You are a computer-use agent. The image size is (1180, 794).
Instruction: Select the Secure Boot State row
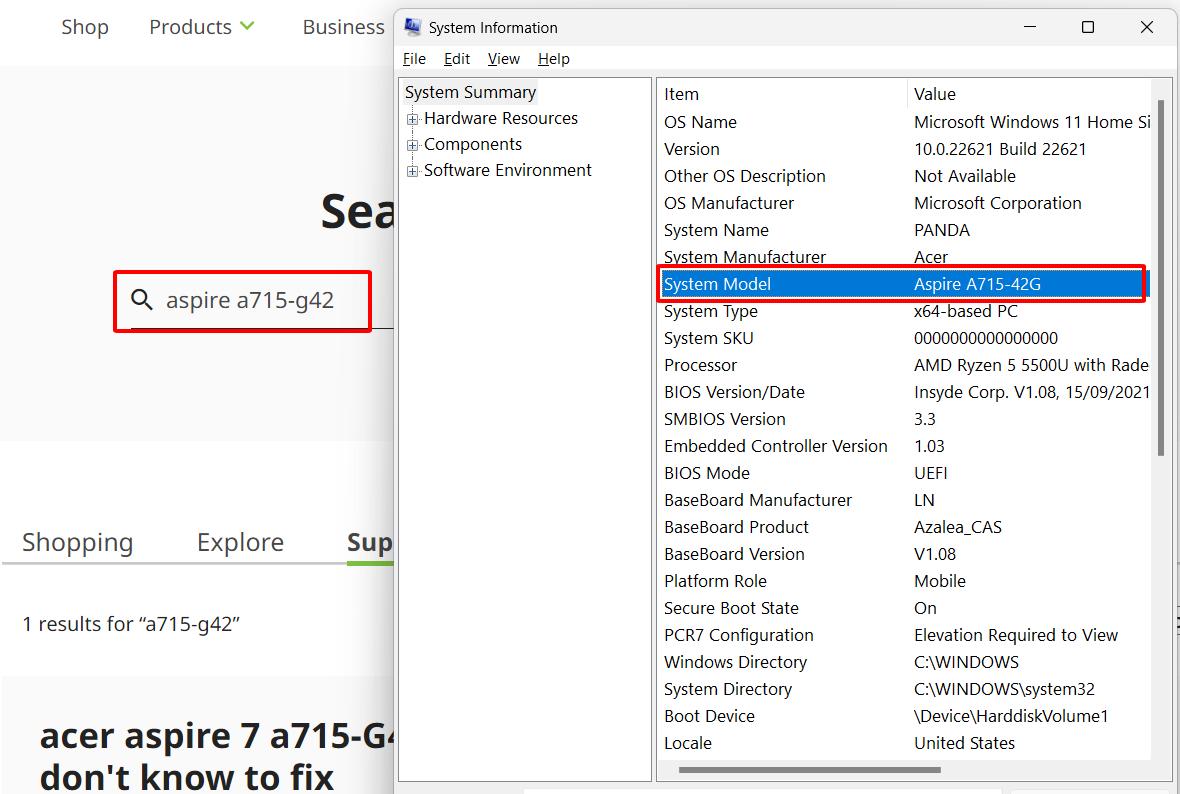(x=905, y=608)
